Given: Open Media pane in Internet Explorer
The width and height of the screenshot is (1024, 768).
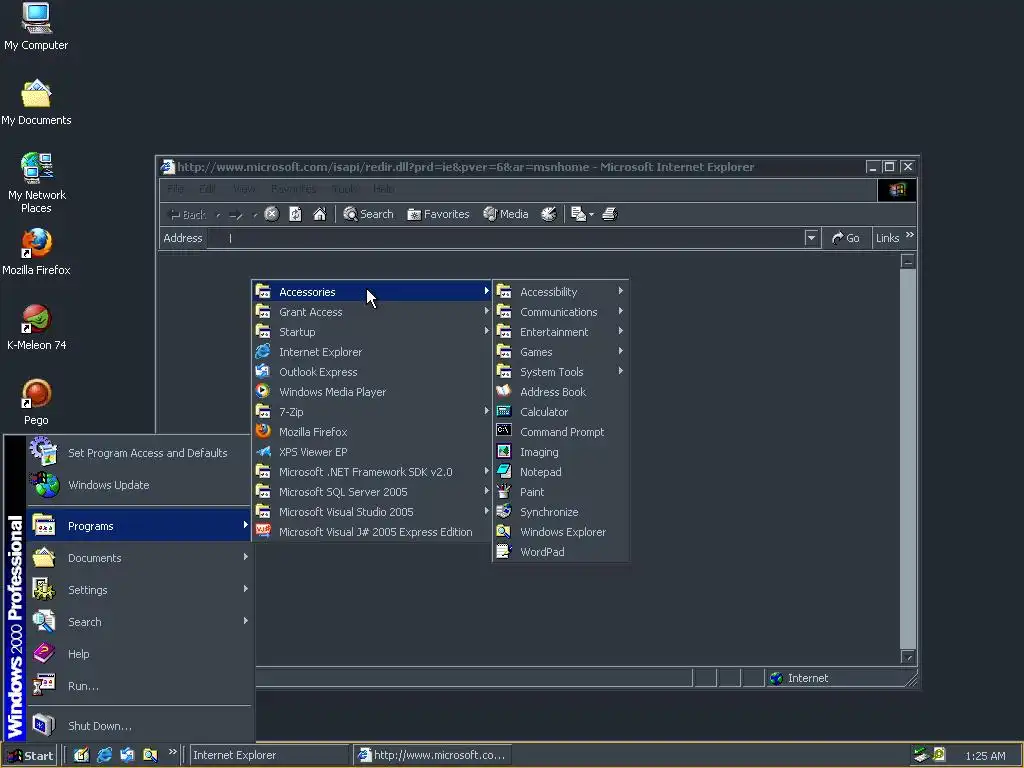Looking at the screenshot, I should coord(505,214).
